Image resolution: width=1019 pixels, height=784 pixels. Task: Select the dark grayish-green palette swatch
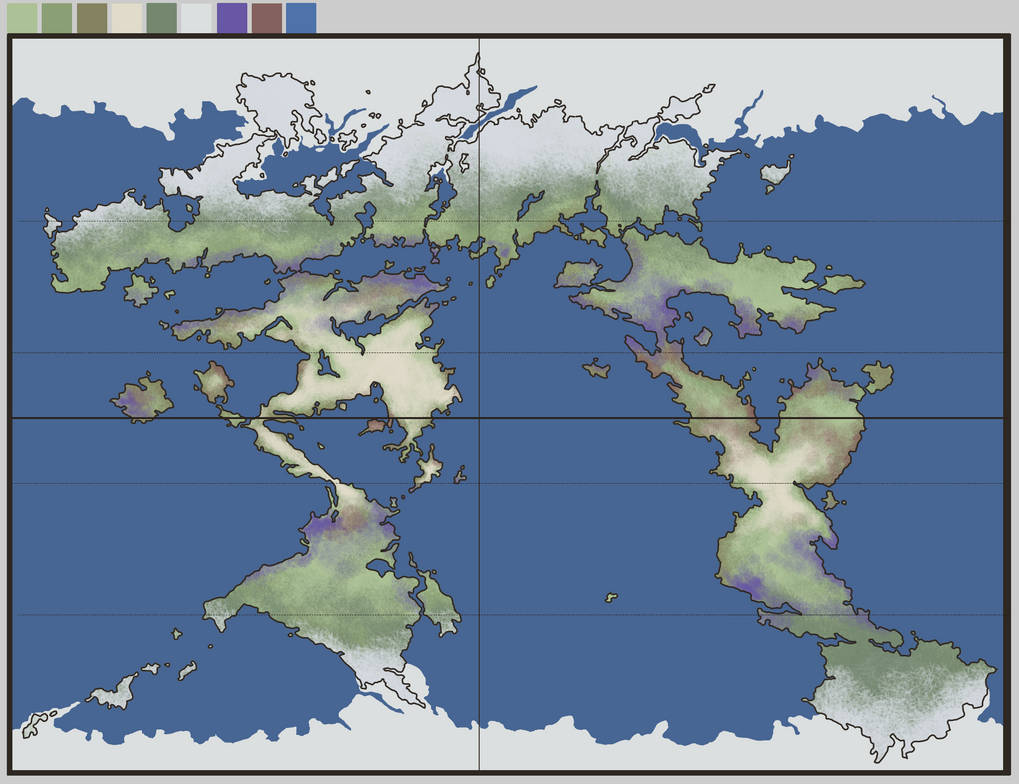click(x=162, y=18)
